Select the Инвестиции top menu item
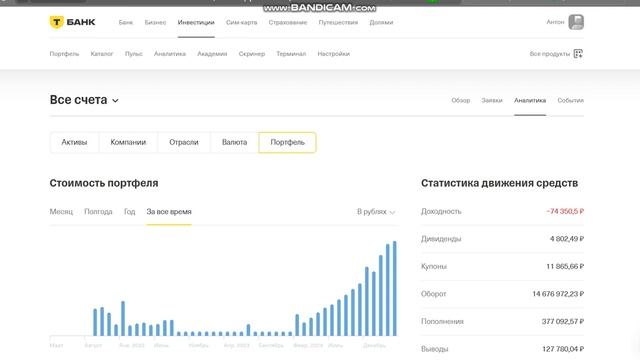This screenshot has width=640, height=360. (x=196, y=22)
